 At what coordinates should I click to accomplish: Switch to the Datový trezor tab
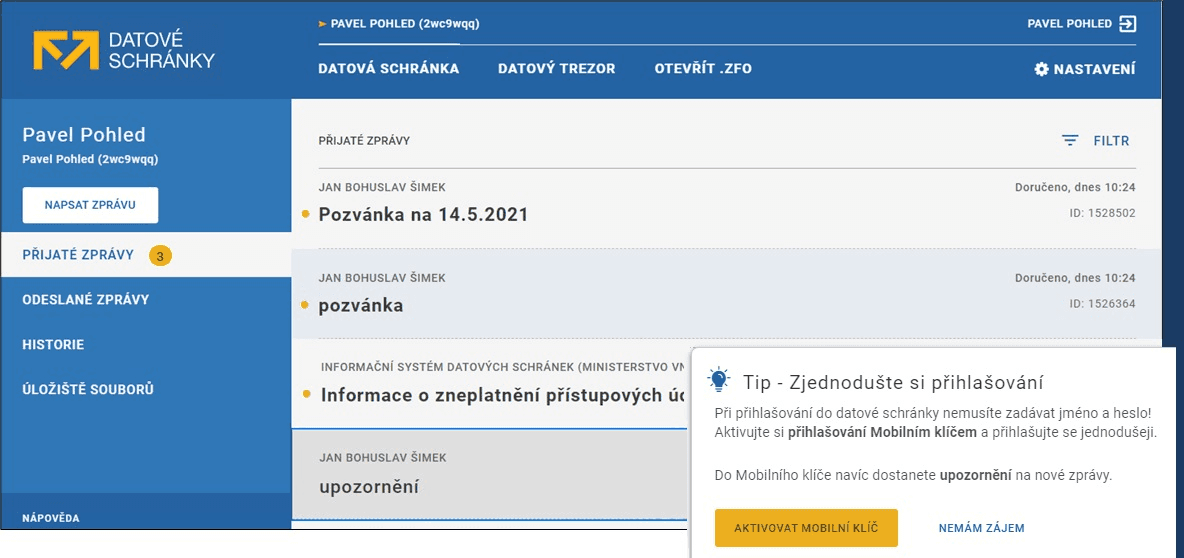pyautogui.click(x=556, y=69)
